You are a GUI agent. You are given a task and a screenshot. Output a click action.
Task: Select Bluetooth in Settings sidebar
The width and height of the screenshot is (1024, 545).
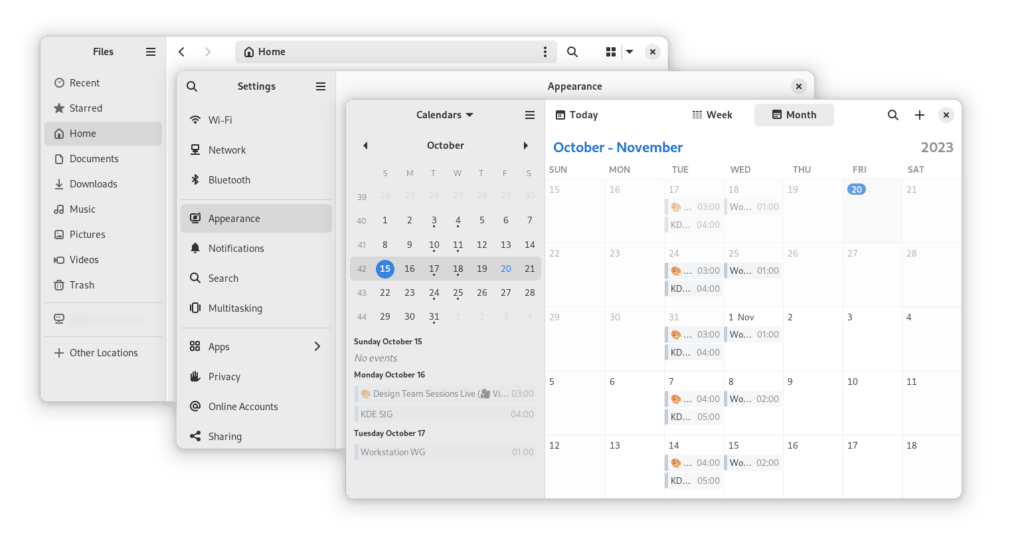(229, 180)
